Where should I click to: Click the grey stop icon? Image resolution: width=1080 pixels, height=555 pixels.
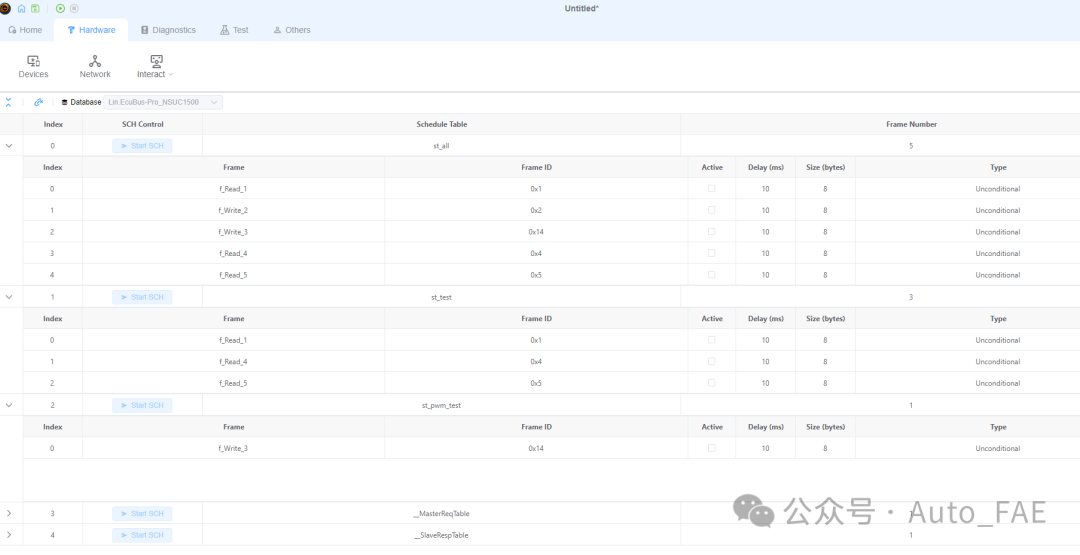coord(74,8)
